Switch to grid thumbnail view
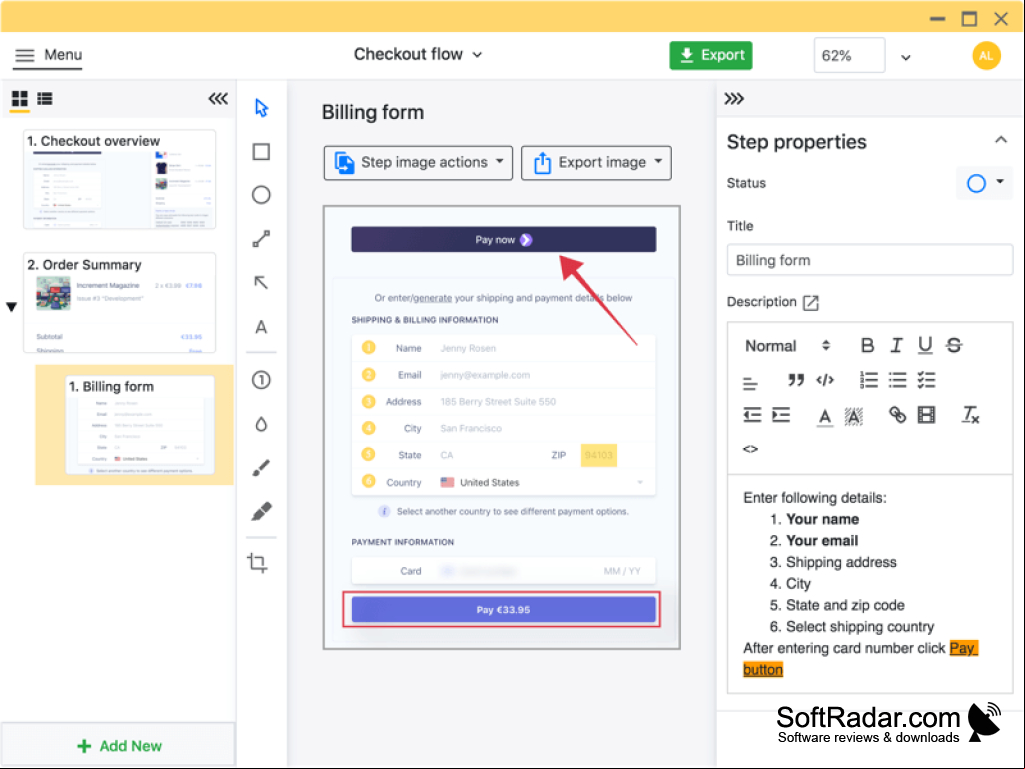 tap(20, 99)
